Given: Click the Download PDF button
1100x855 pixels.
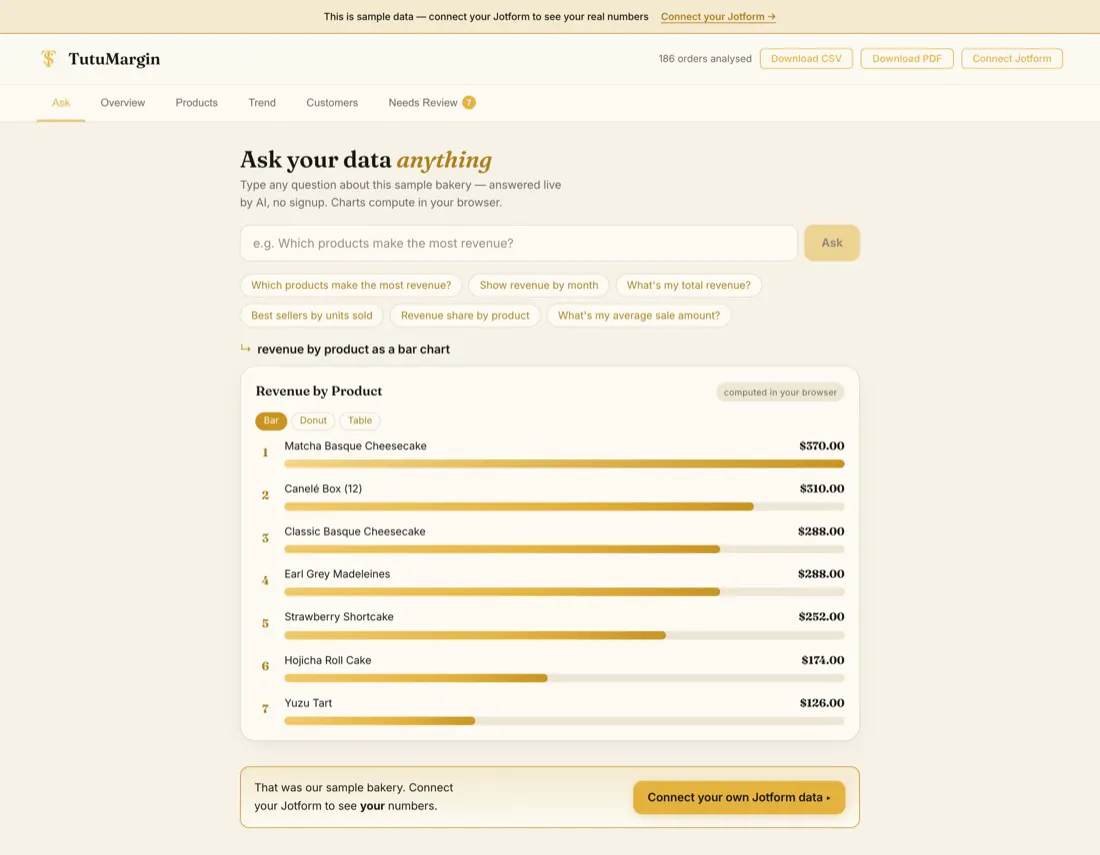Looking at the screenshot, I should click(x=906, y=59).
